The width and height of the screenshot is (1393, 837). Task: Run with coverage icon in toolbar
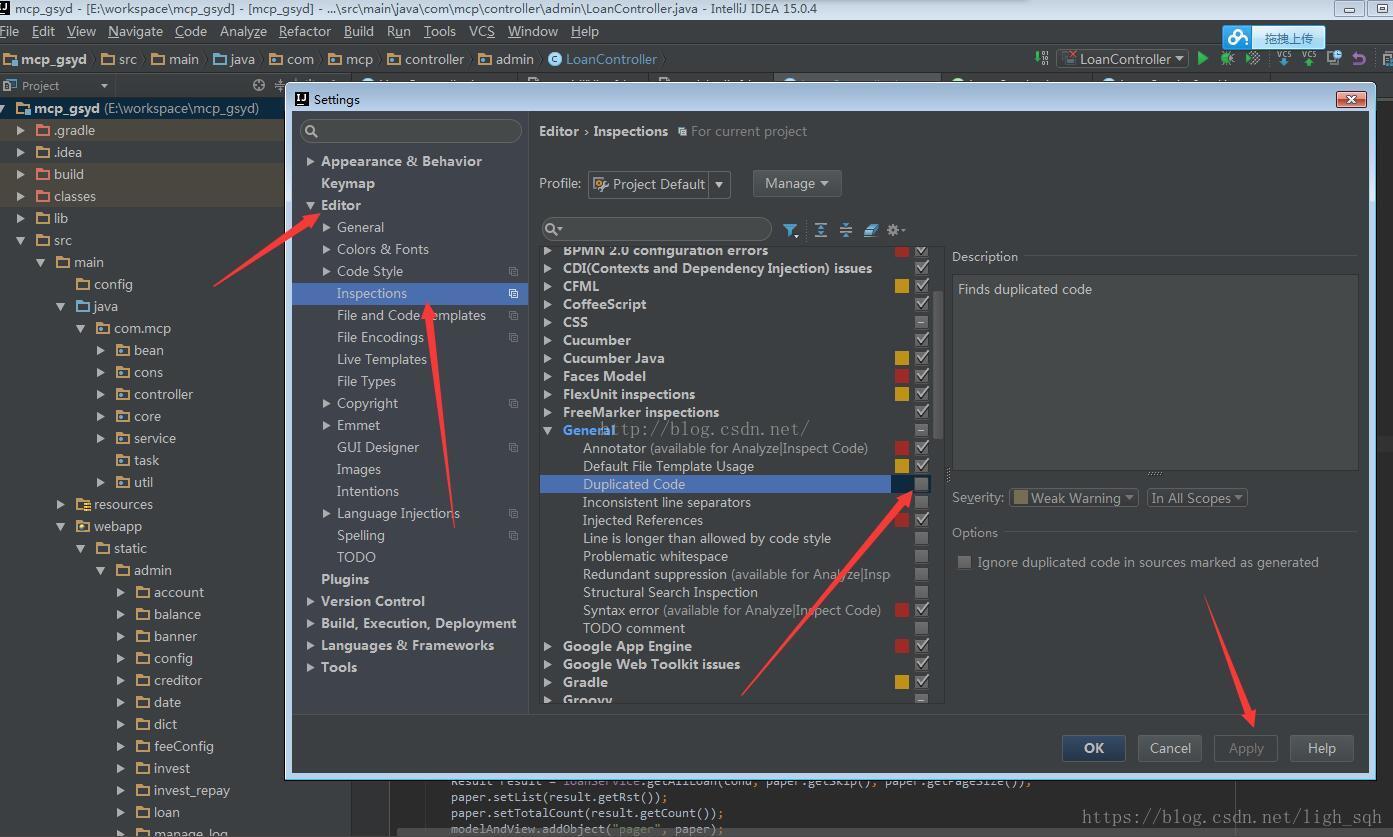tap(1253, 58)
